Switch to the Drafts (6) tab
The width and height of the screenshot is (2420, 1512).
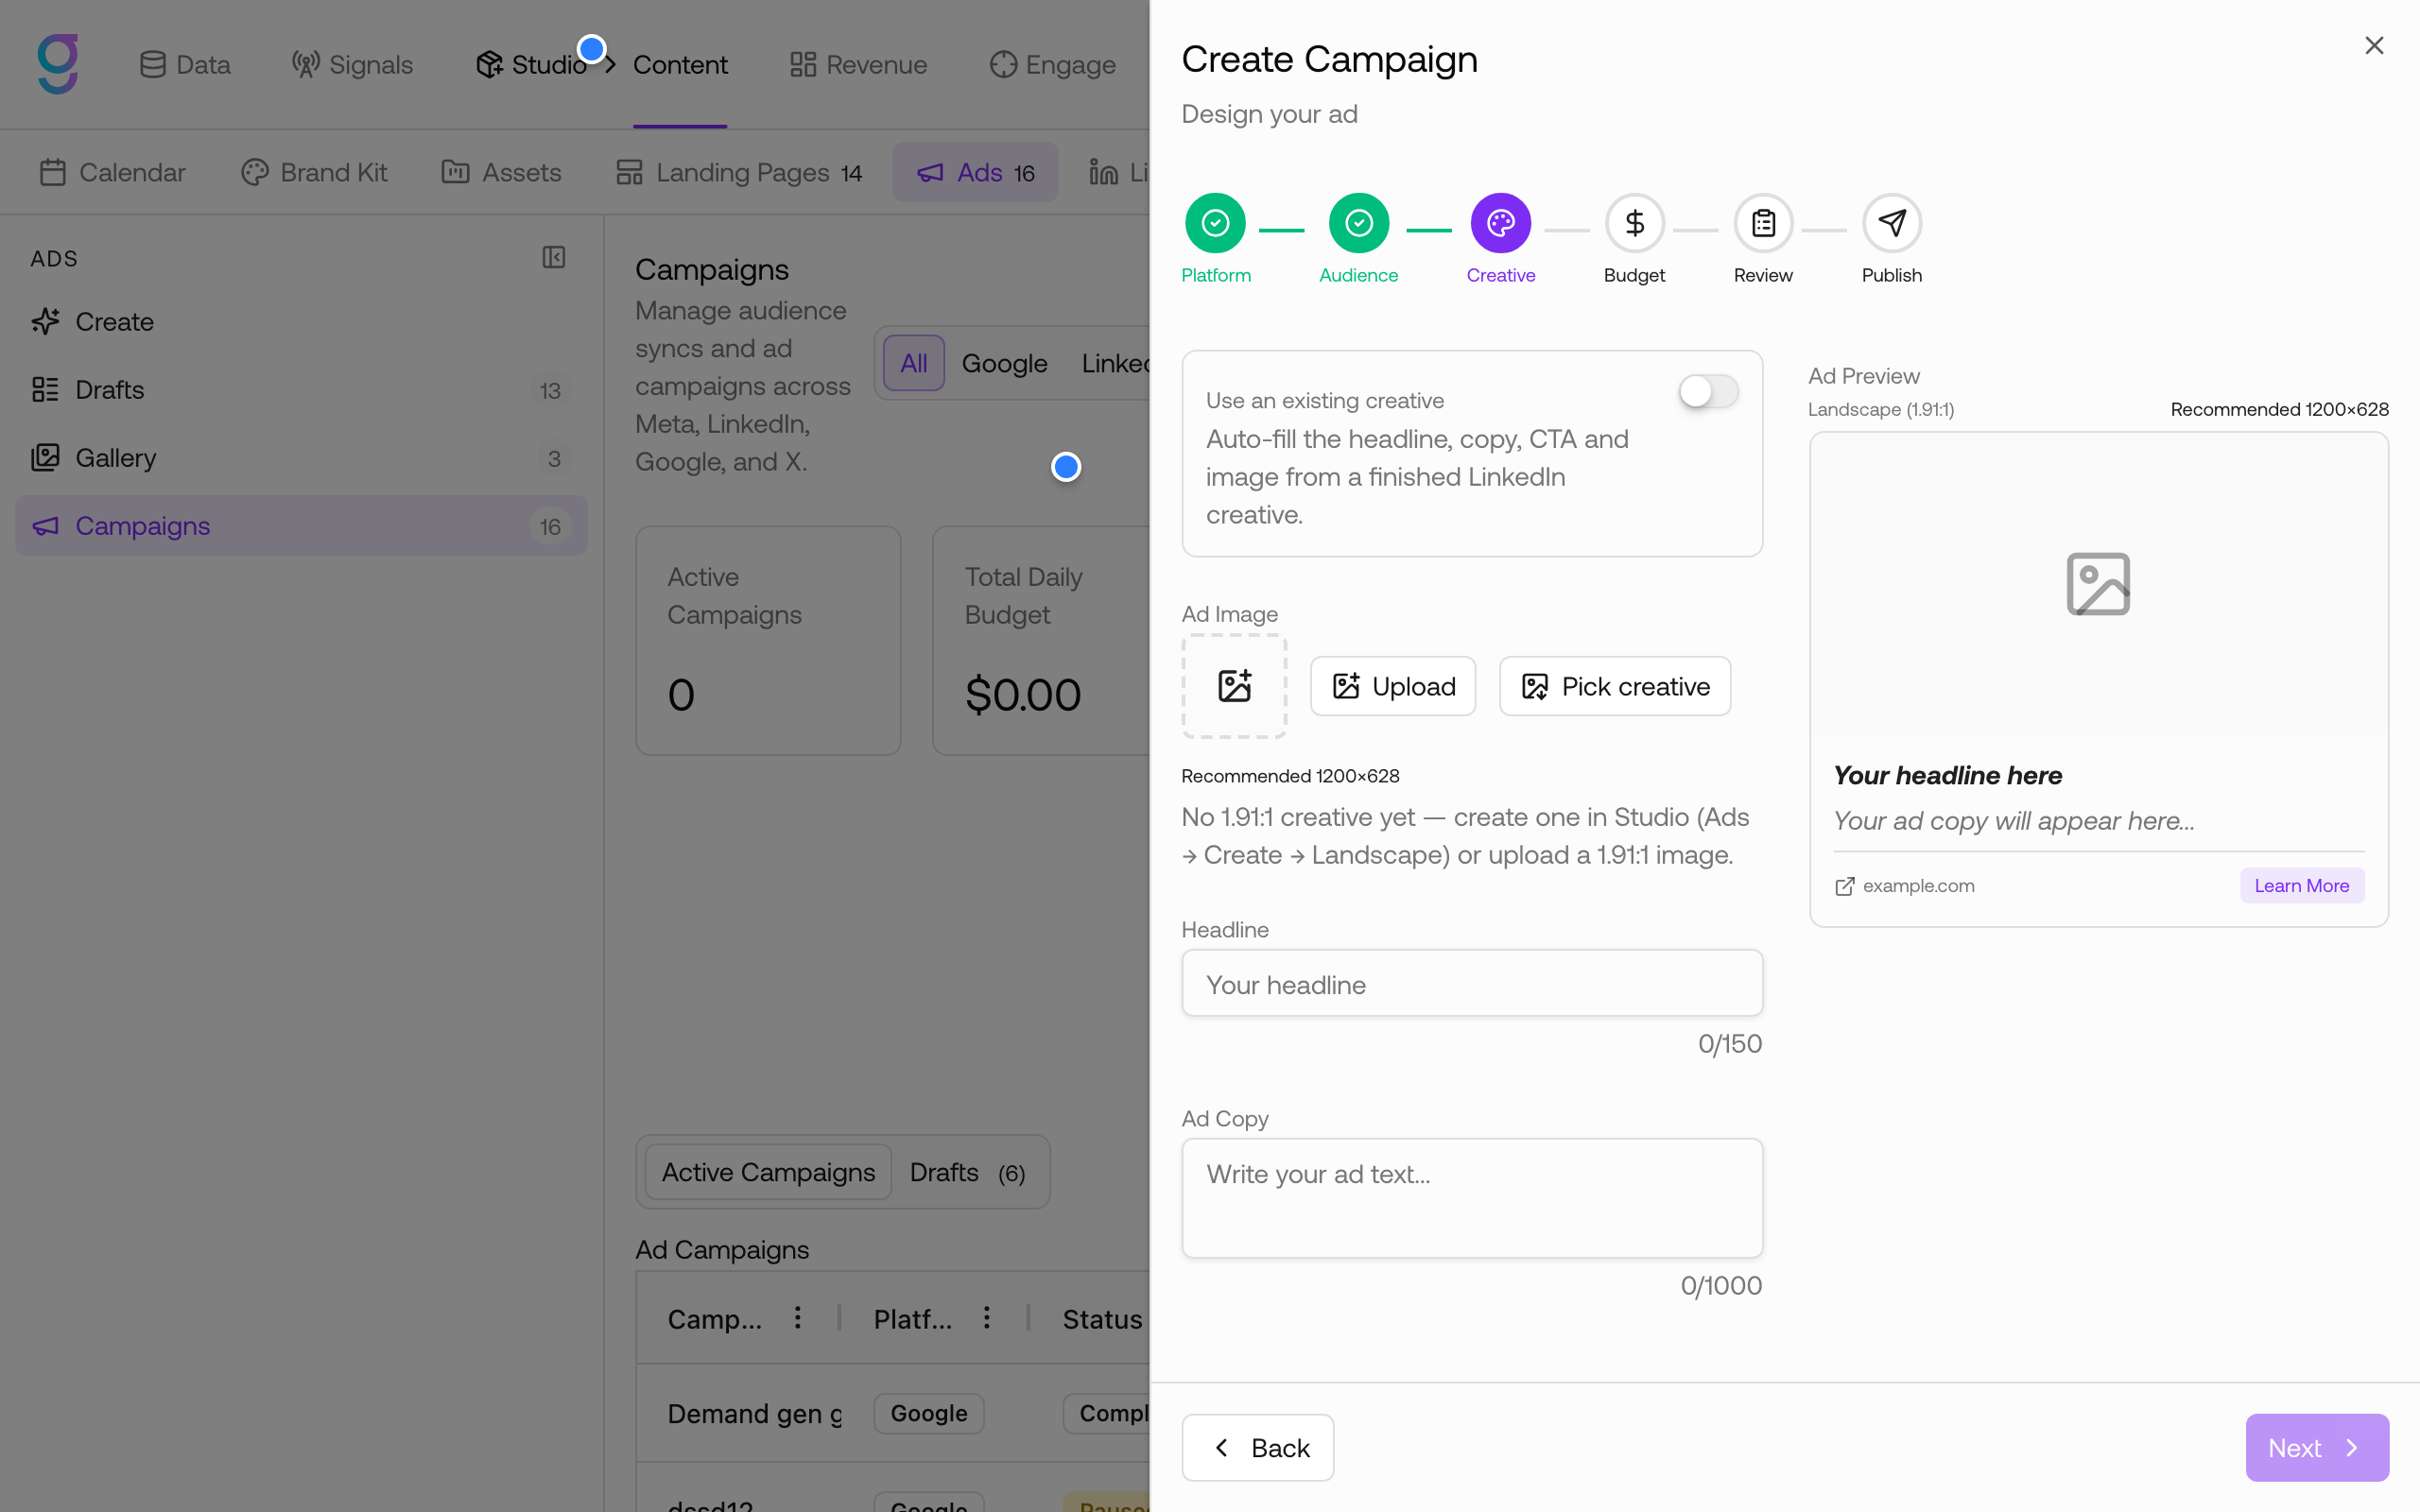(968, 1172)
